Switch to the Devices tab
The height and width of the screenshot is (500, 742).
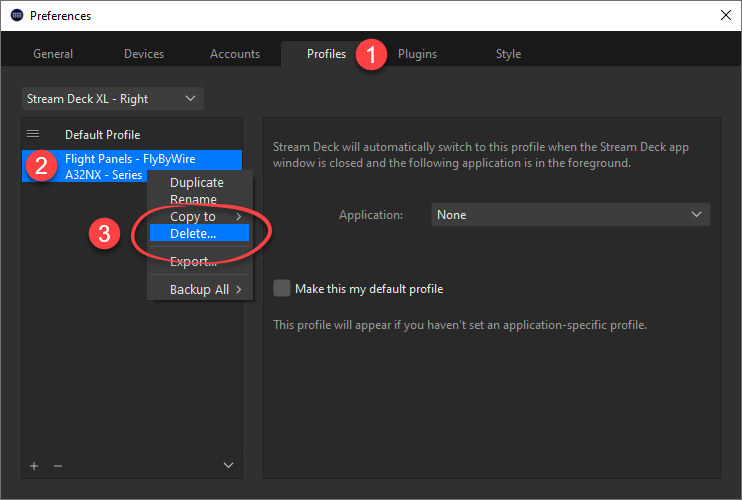(x=144, y=54)
